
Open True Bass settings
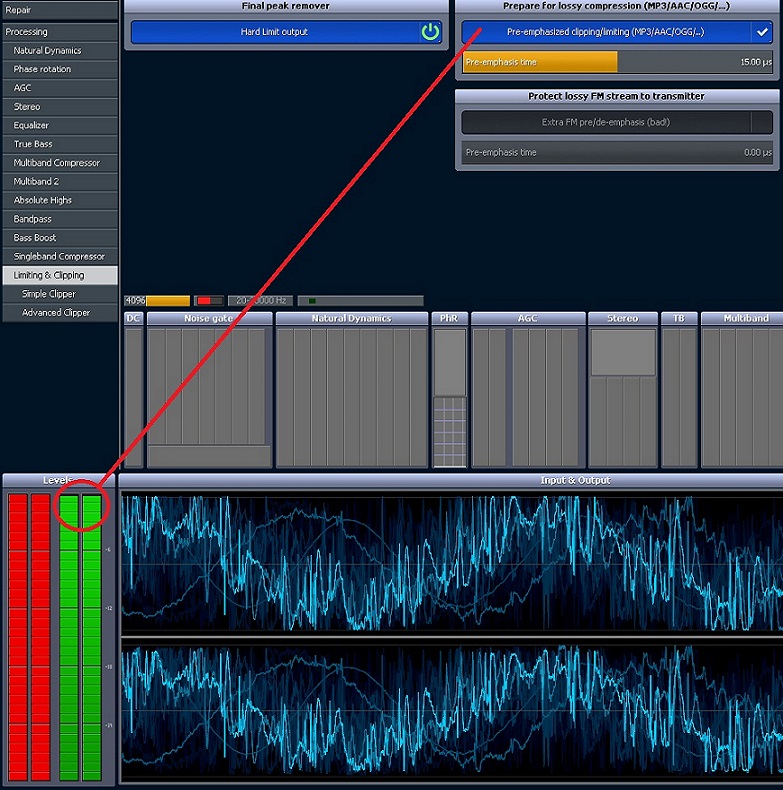(x=60, y=144)
